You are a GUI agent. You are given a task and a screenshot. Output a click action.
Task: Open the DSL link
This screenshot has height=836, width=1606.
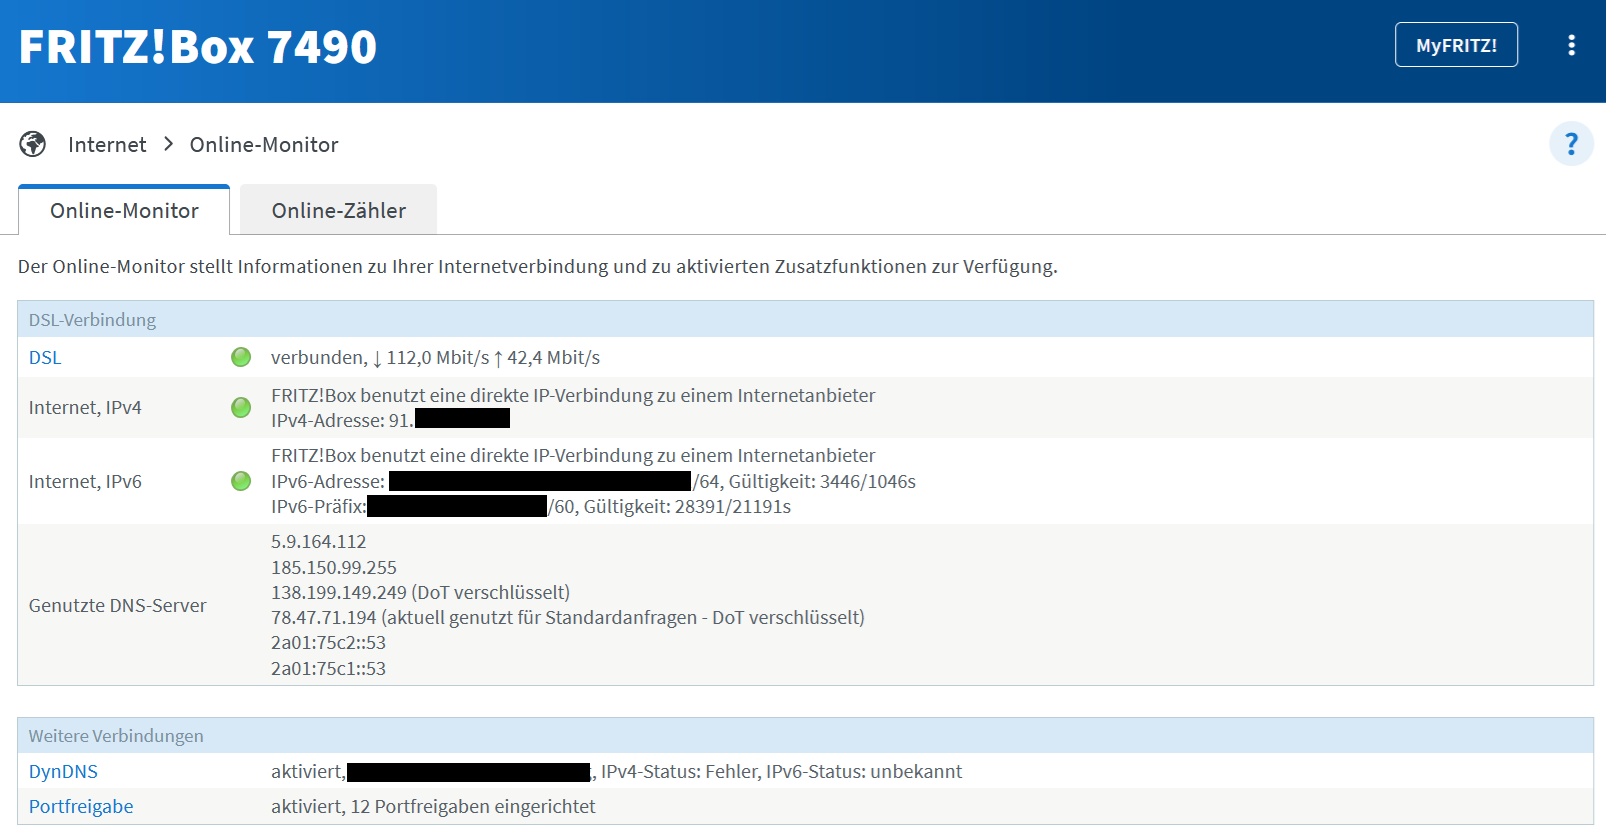45,358
